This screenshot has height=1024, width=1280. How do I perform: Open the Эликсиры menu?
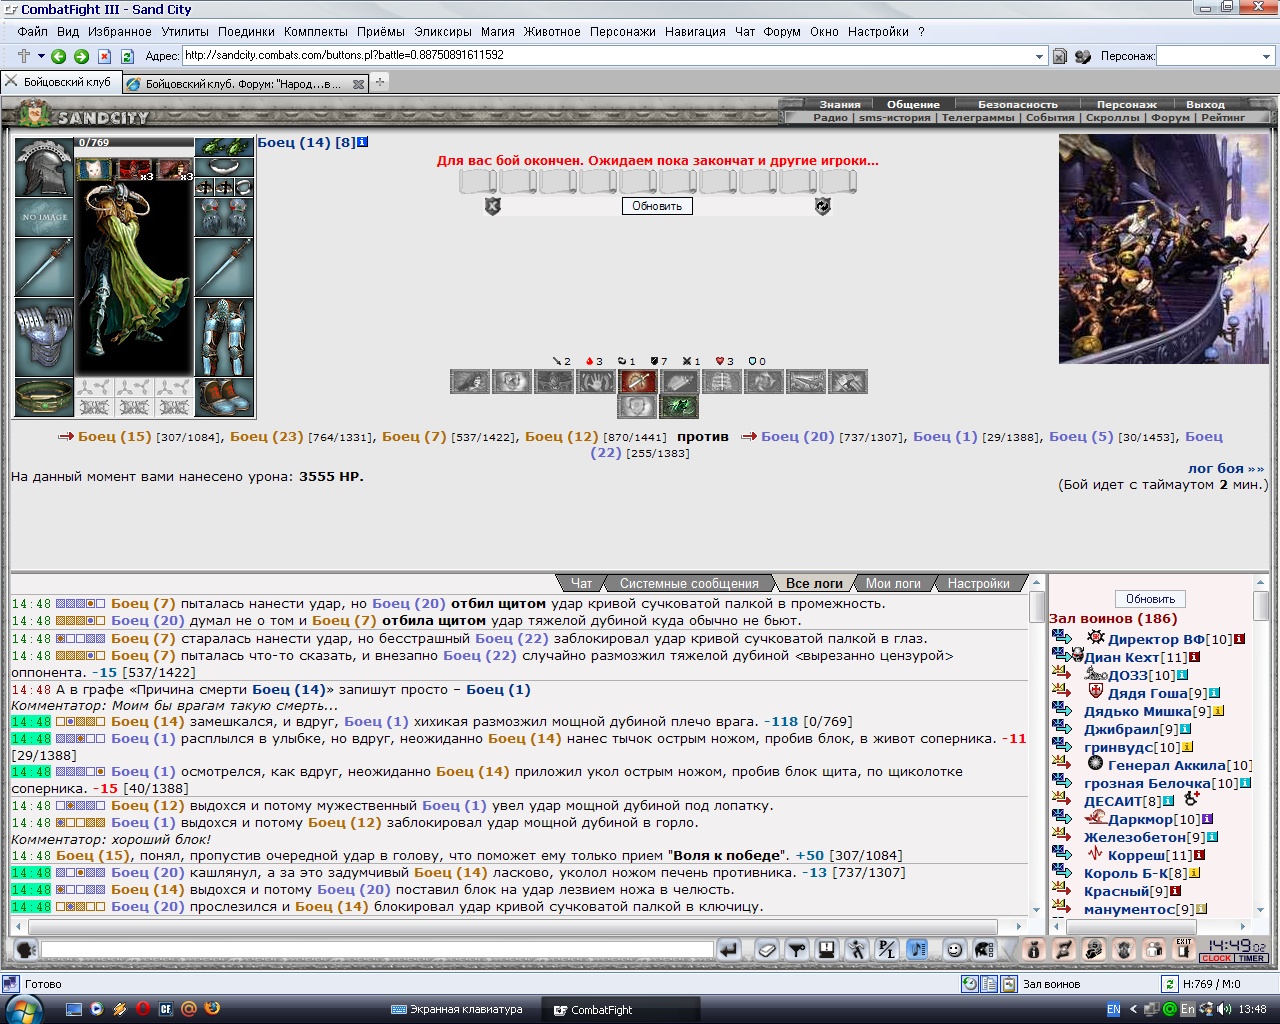pos(442,32)
